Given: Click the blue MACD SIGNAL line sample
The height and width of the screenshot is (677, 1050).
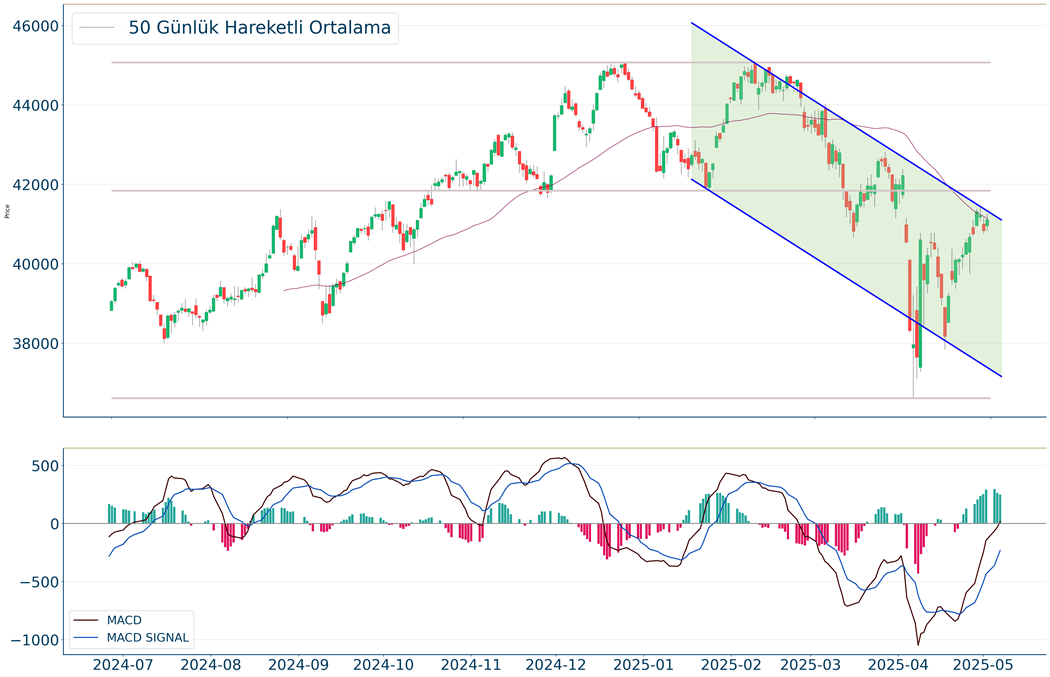Looking at the screenshot, I should click(x=86, y=638).
